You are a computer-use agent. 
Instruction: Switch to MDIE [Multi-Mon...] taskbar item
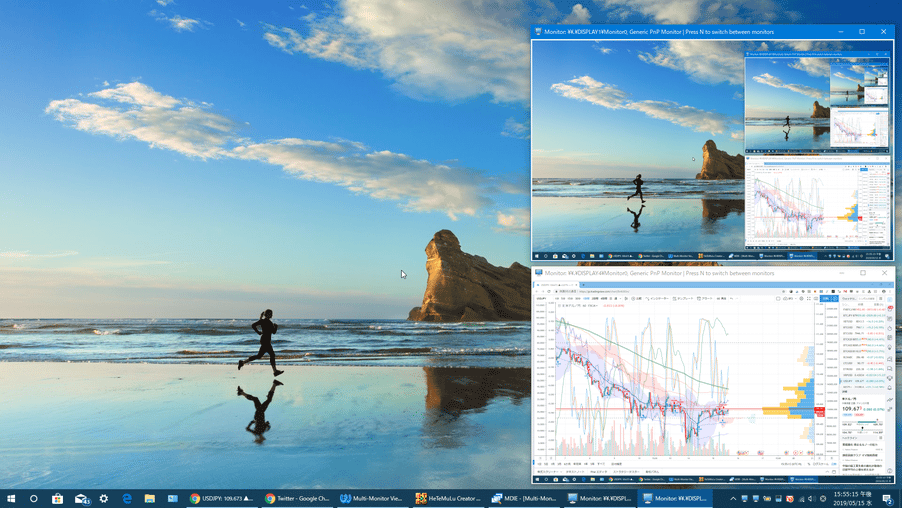point(523,498)
